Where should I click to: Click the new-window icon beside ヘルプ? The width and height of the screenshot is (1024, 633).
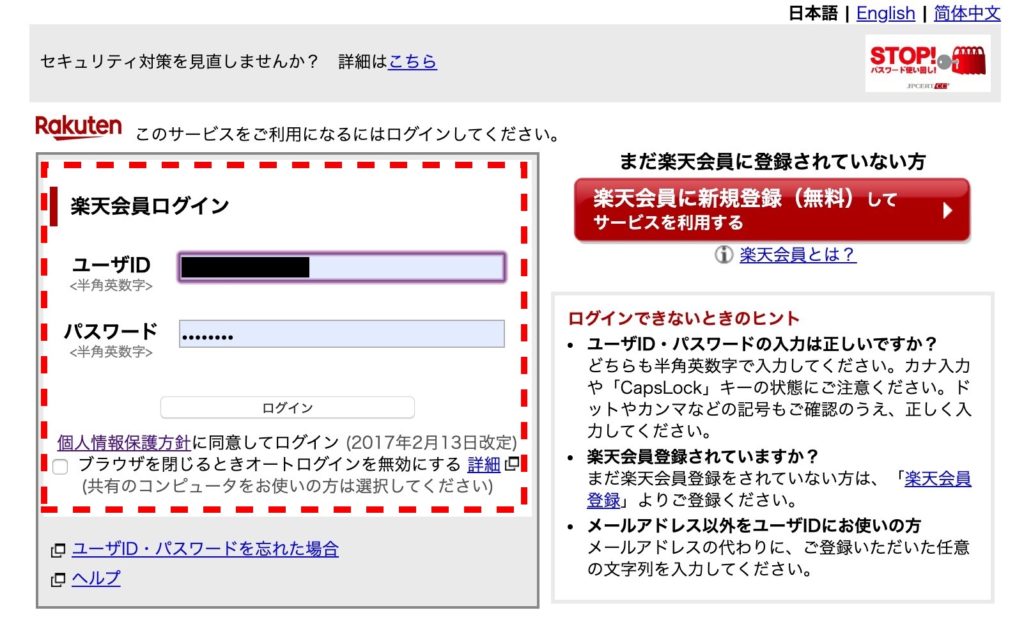coord(58,579)
